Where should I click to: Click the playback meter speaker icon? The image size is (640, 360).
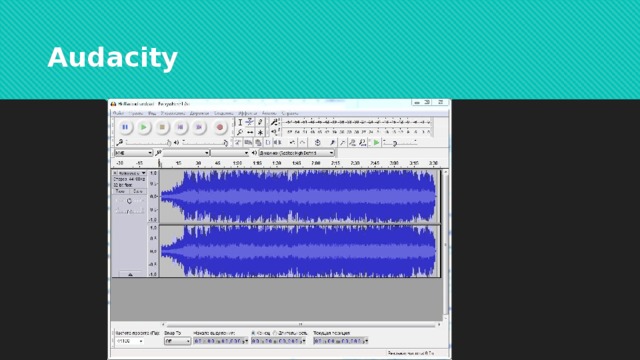click(x=274, y=132)
